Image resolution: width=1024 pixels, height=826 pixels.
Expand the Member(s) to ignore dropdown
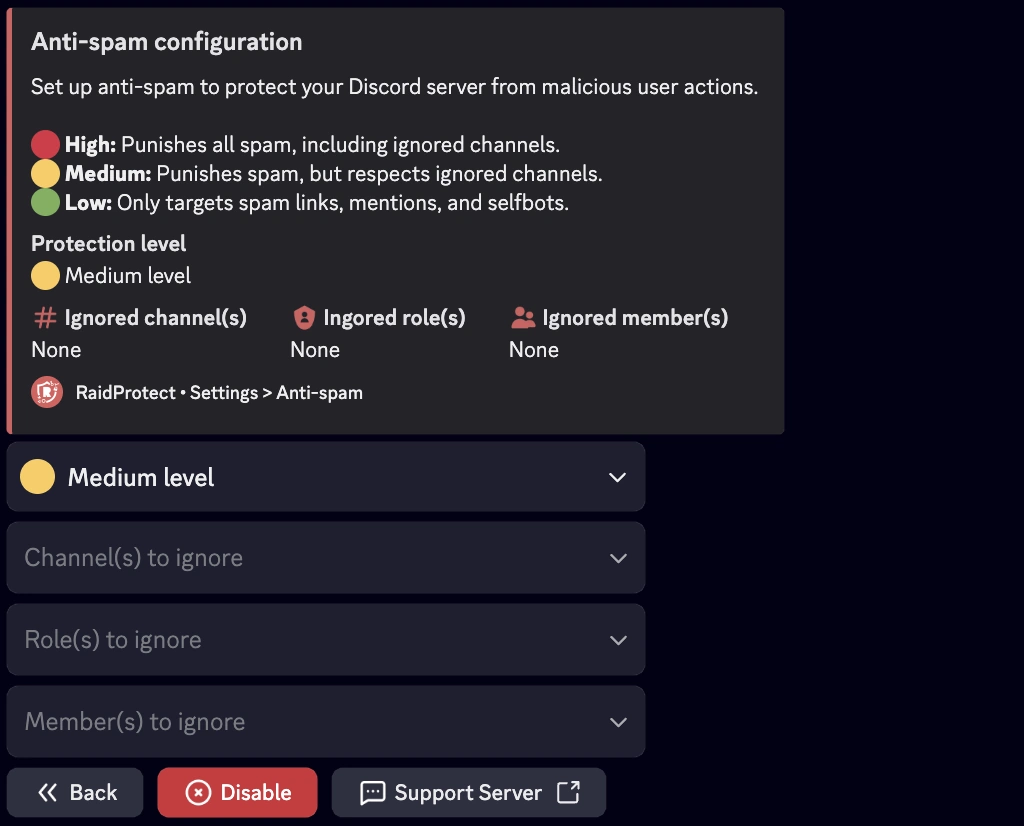[x=326, y=722]
